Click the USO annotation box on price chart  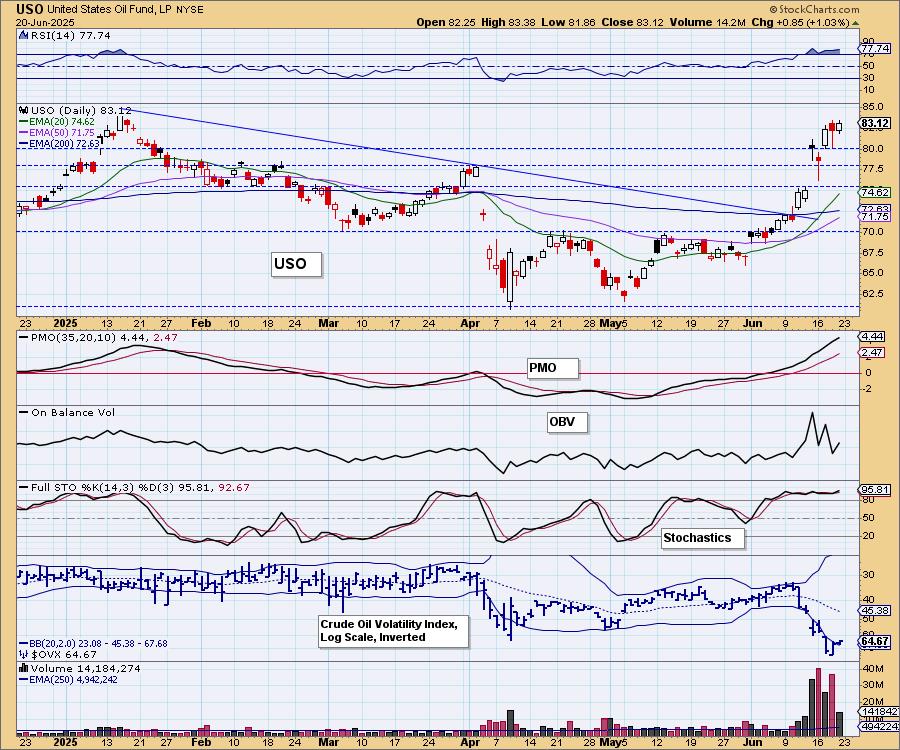pos(296,264)
